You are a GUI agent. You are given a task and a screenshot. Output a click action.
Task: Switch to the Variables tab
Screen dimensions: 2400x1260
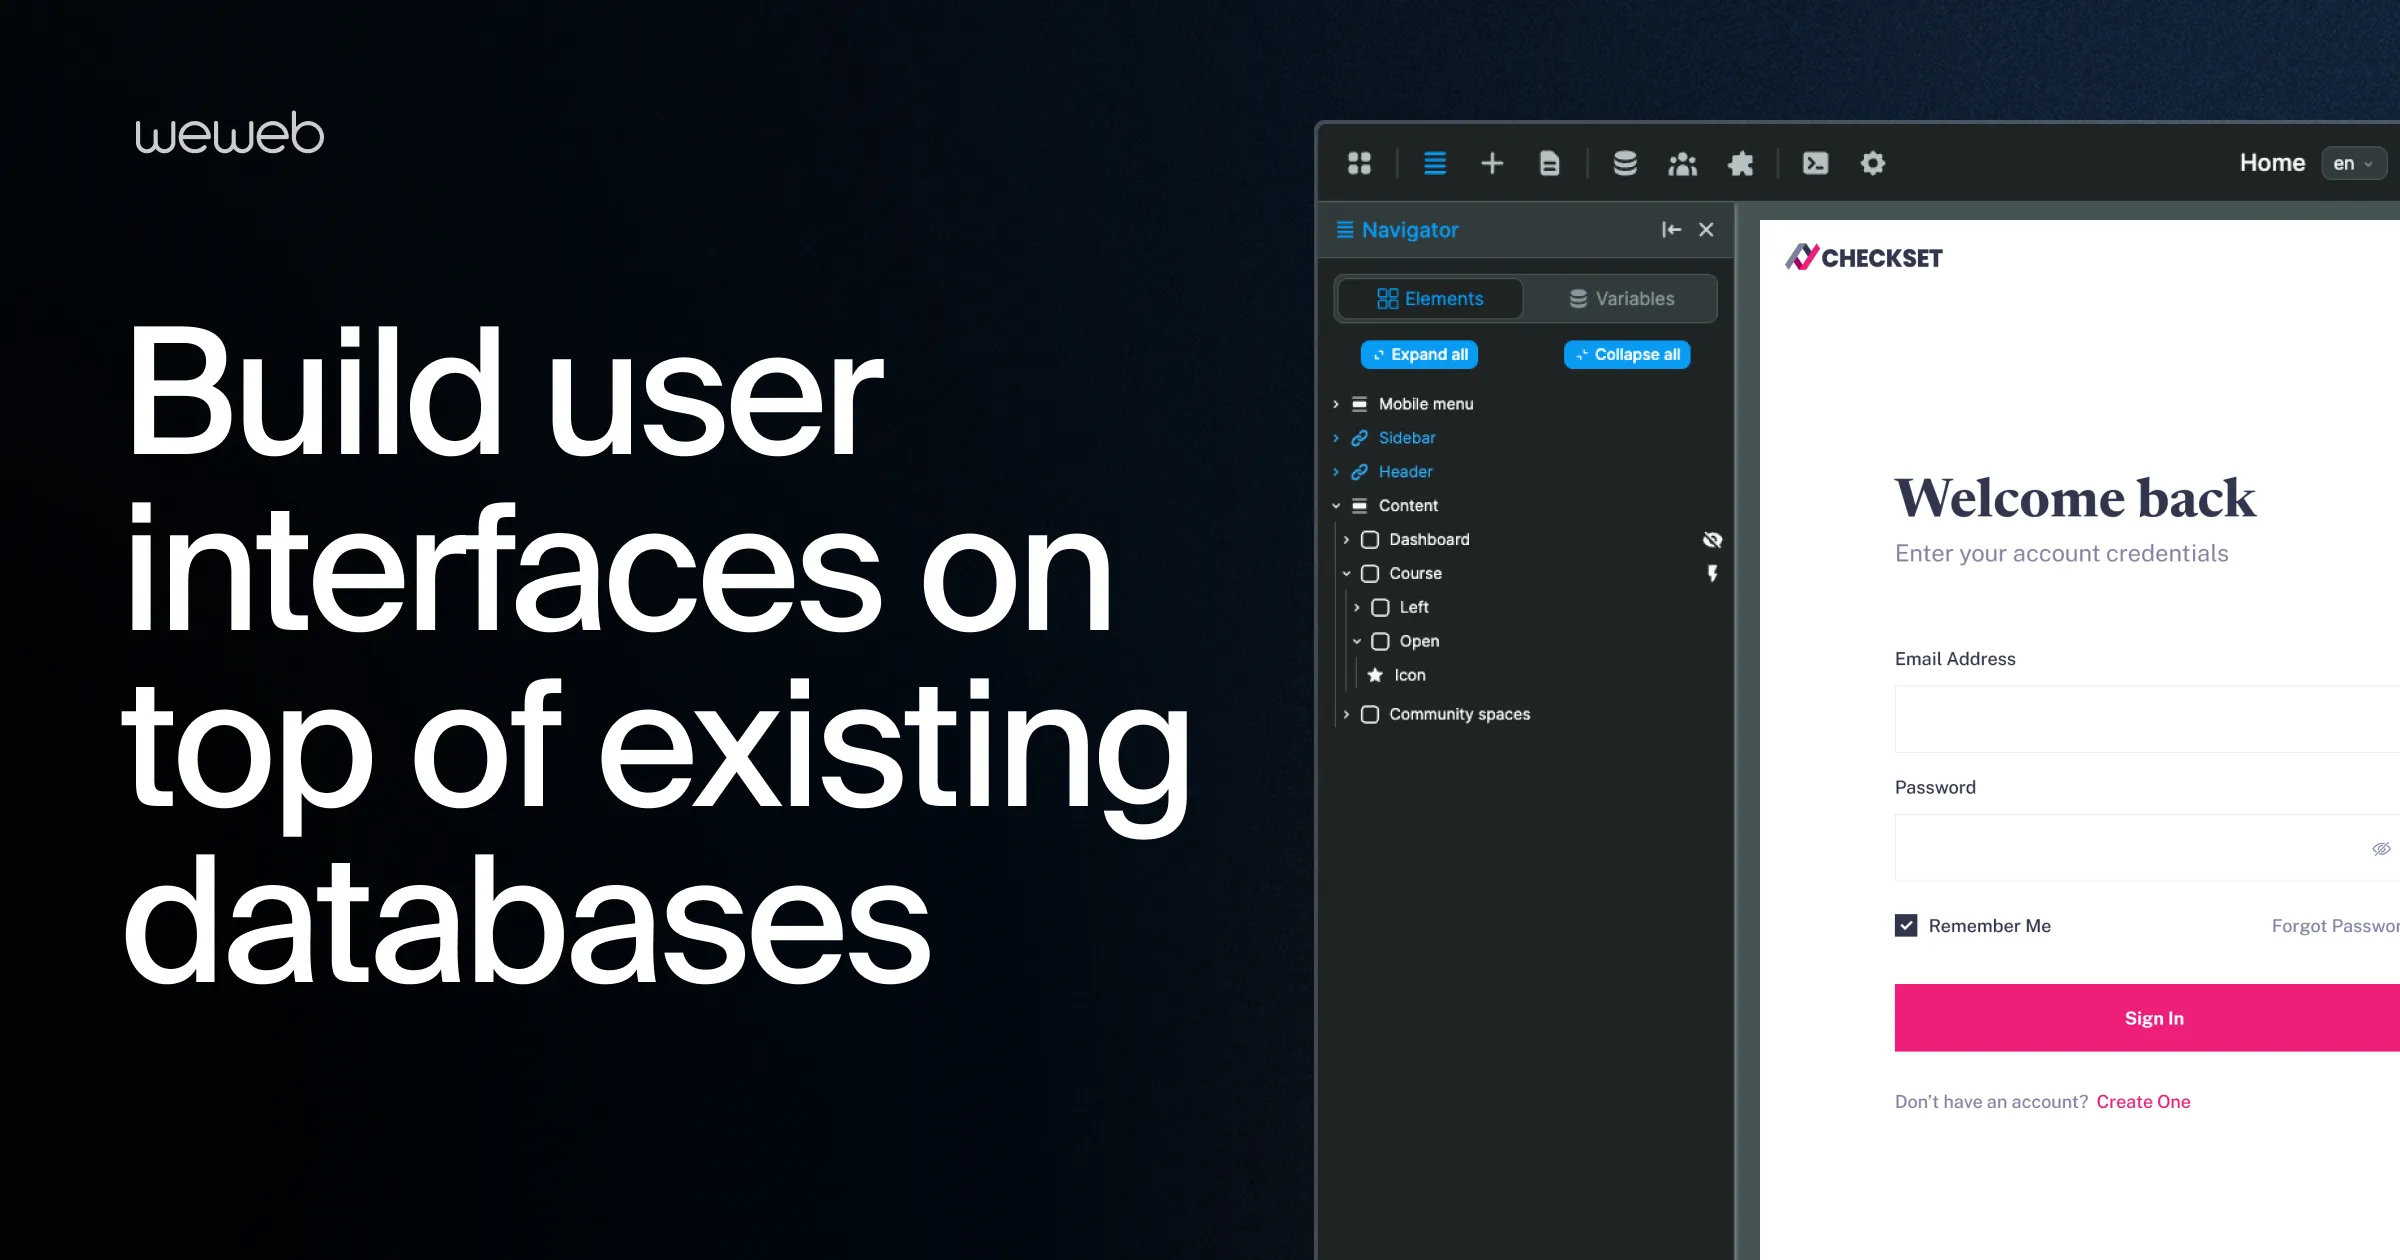point(1621,299)
